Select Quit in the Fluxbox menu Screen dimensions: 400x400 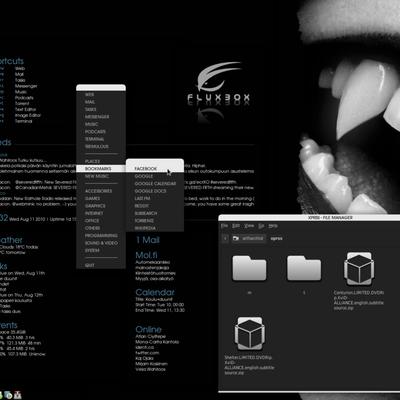101,265
